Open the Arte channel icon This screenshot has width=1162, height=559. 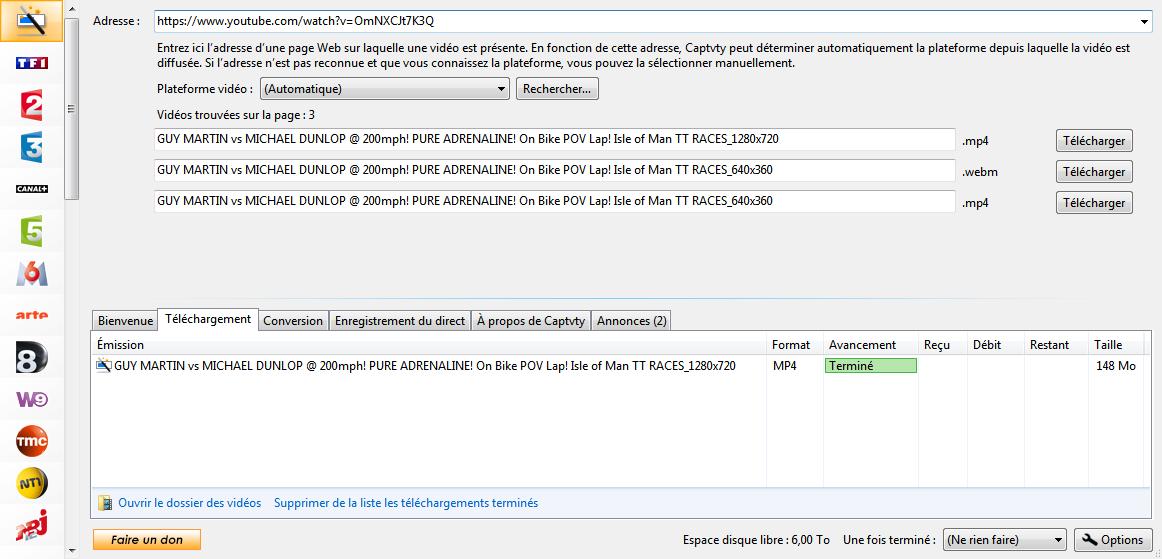tap(31, 315)
